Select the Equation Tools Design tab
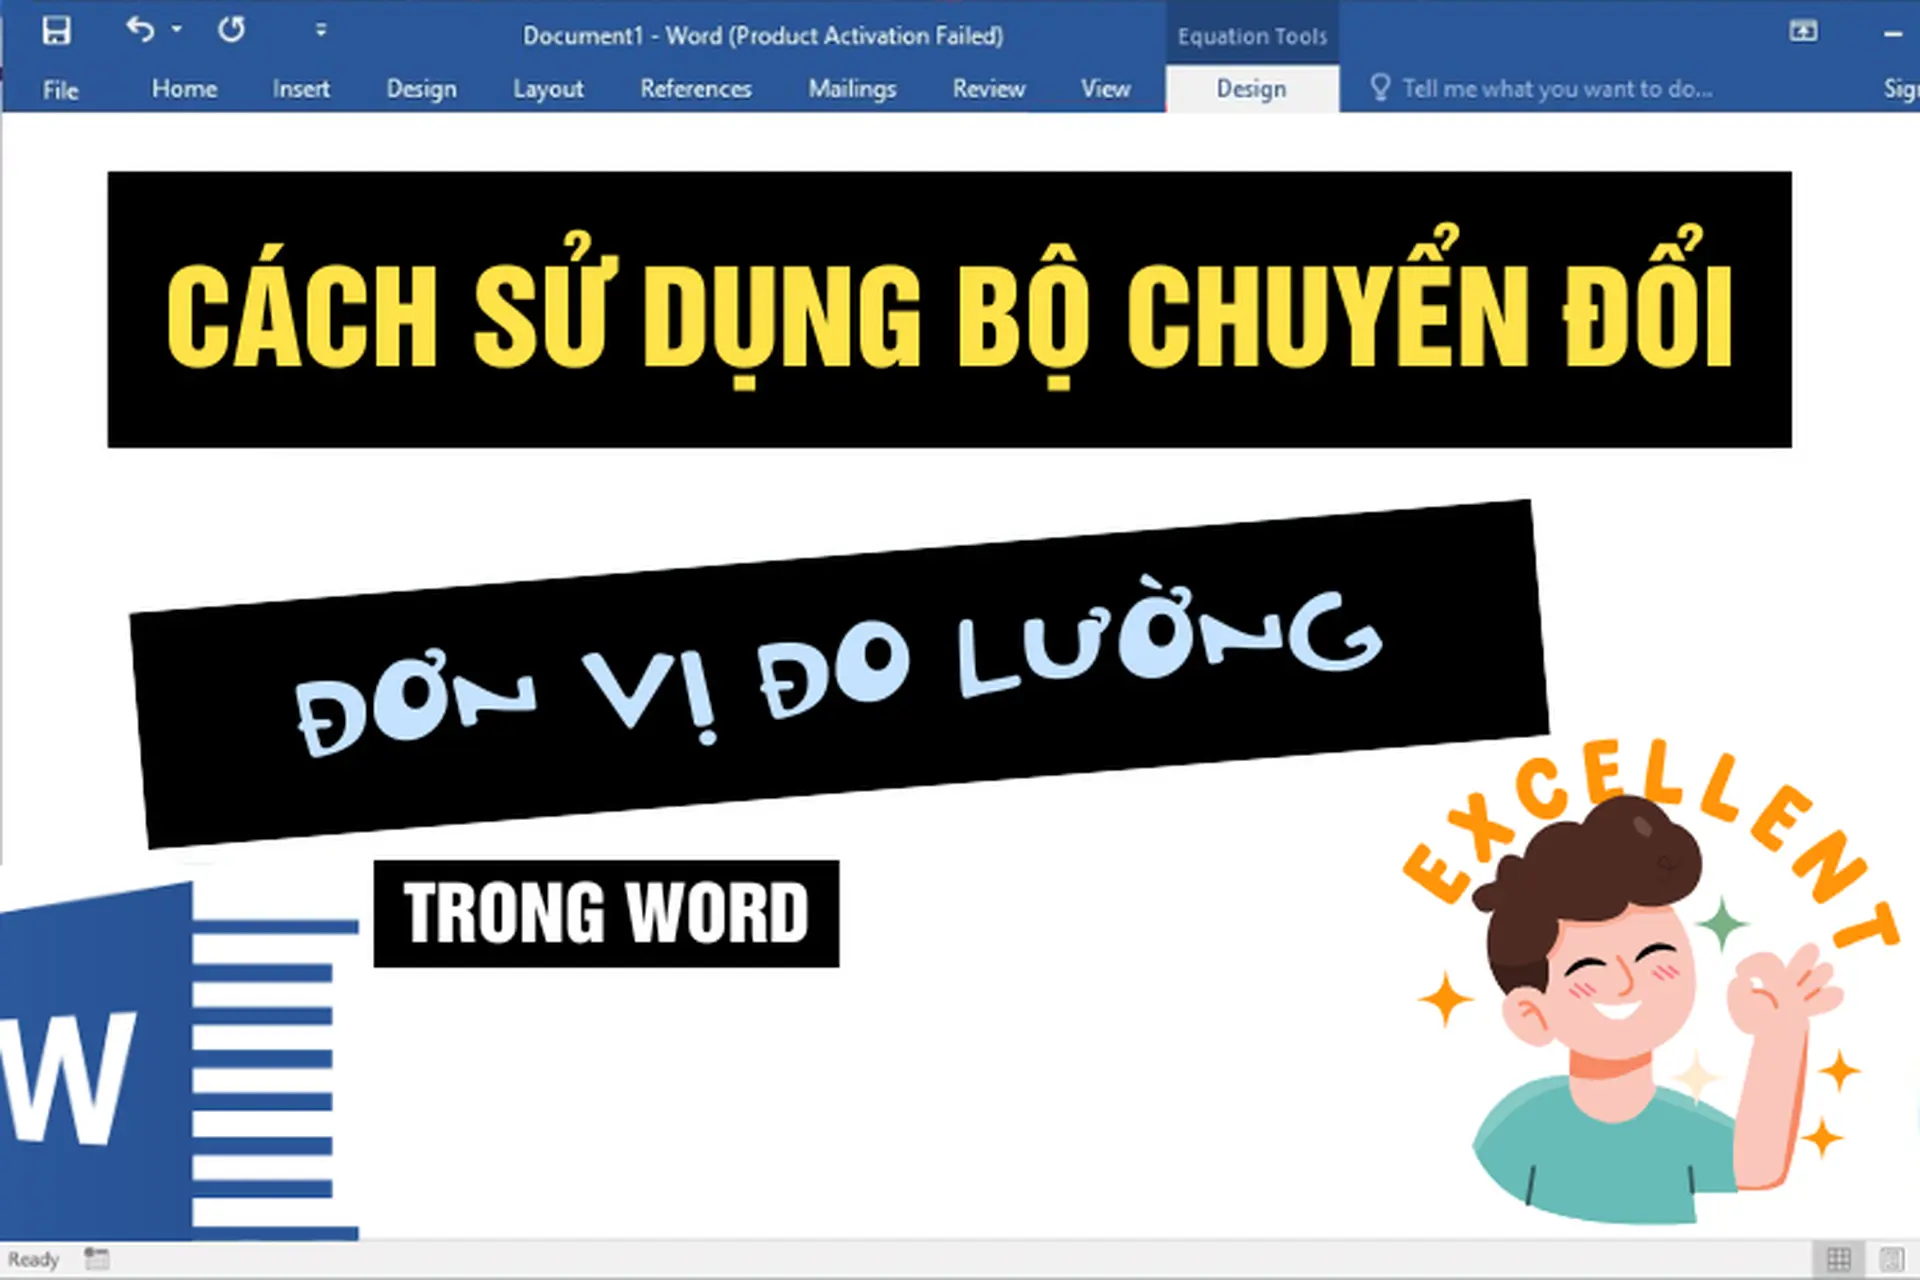1920x1280 pixels. coord(1251,89)
